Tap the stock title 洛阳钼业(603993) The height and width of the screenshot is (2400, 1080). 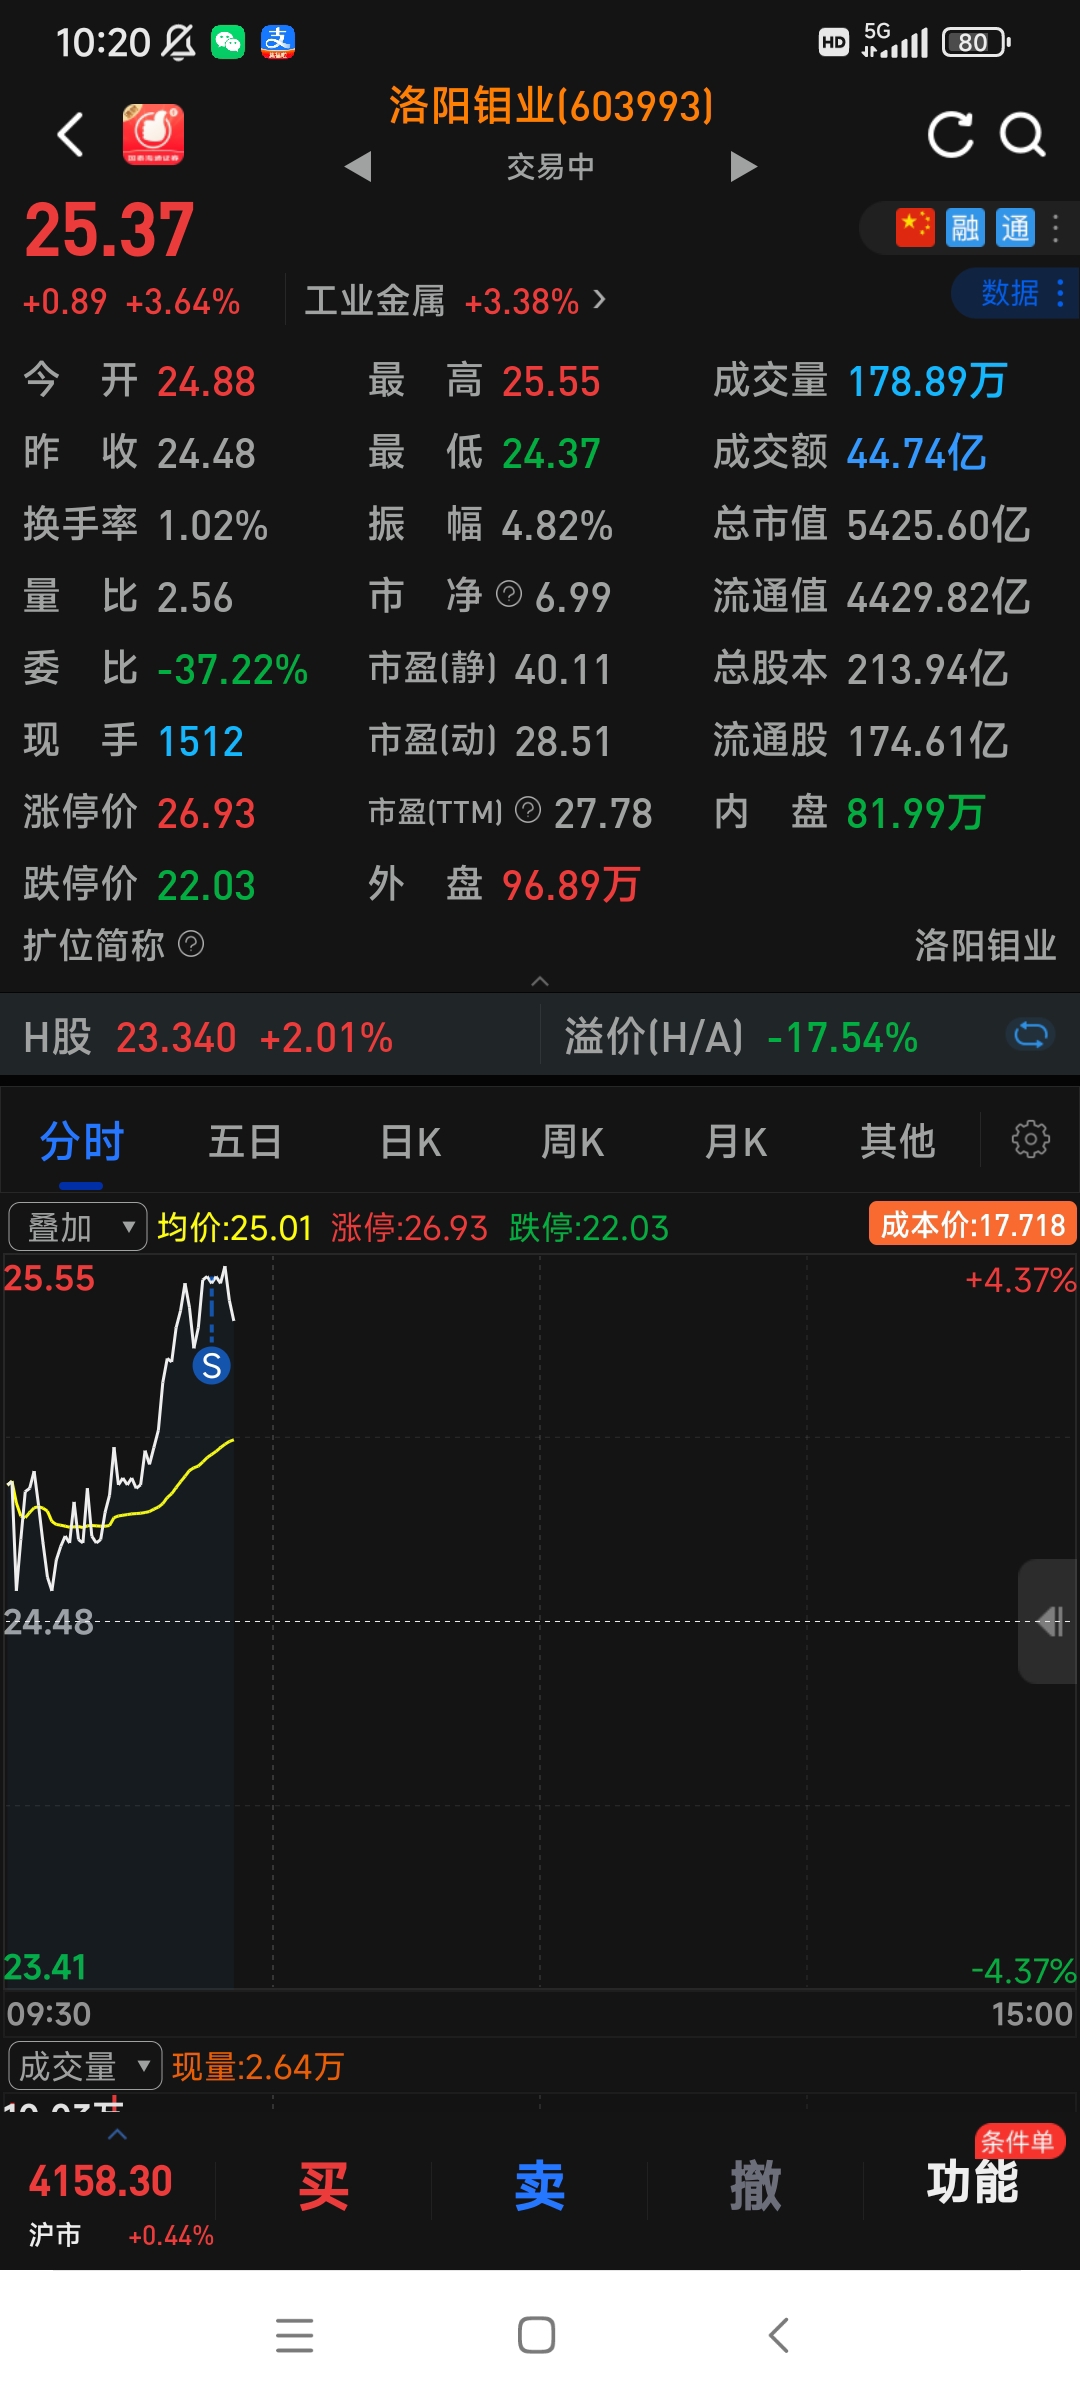click(x=551, y=105)
